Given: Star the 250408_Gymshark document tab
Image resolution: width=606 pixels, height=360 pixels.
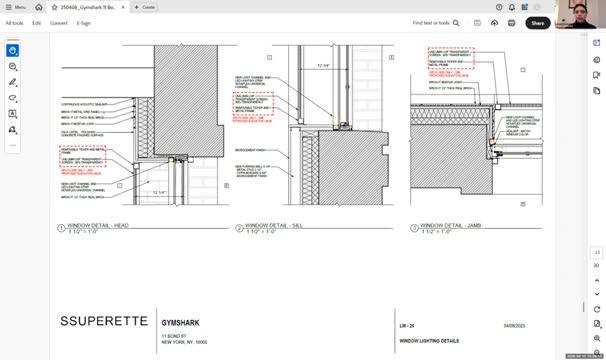Looking at the screenshot, I should (x=54, y=7).
